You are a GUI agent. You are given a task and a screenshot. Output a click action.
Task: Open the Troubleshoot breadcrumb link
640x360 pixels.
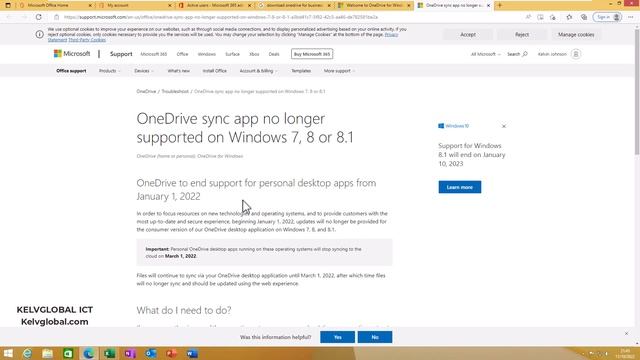click(175, 91)
